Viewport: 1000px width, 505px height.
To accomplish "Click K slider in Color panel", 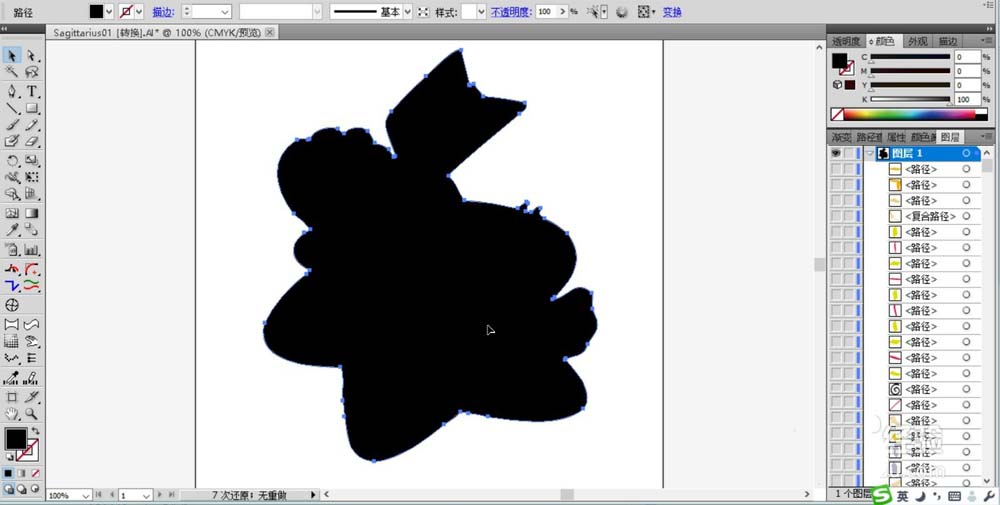I will (910, 99).
